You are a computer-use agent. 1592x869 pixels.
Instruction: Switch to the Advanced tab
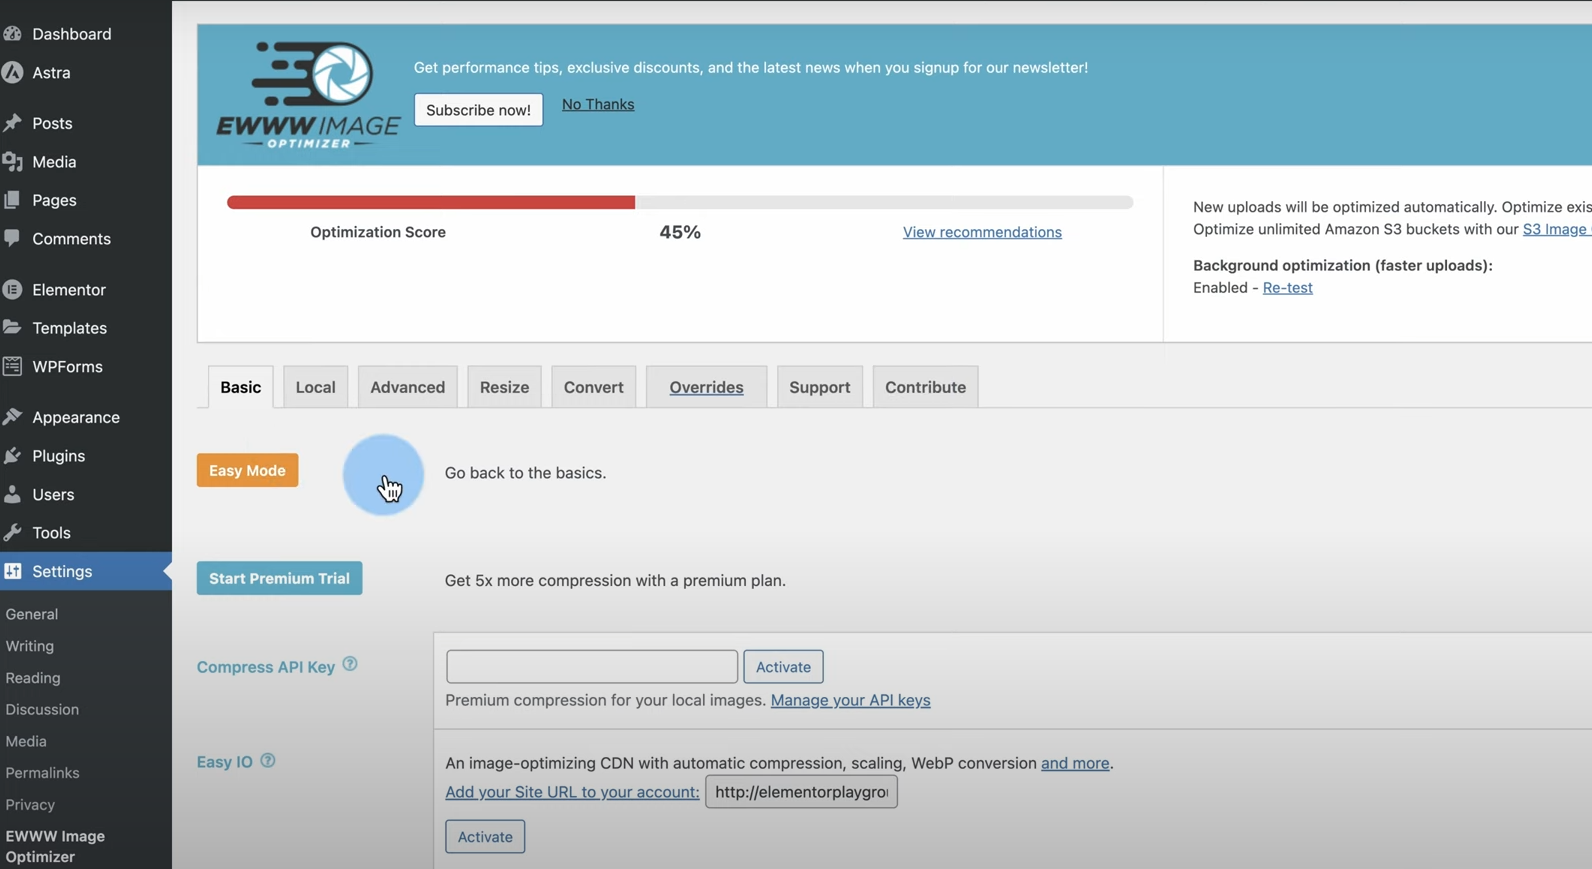click(x=407, y=387)
